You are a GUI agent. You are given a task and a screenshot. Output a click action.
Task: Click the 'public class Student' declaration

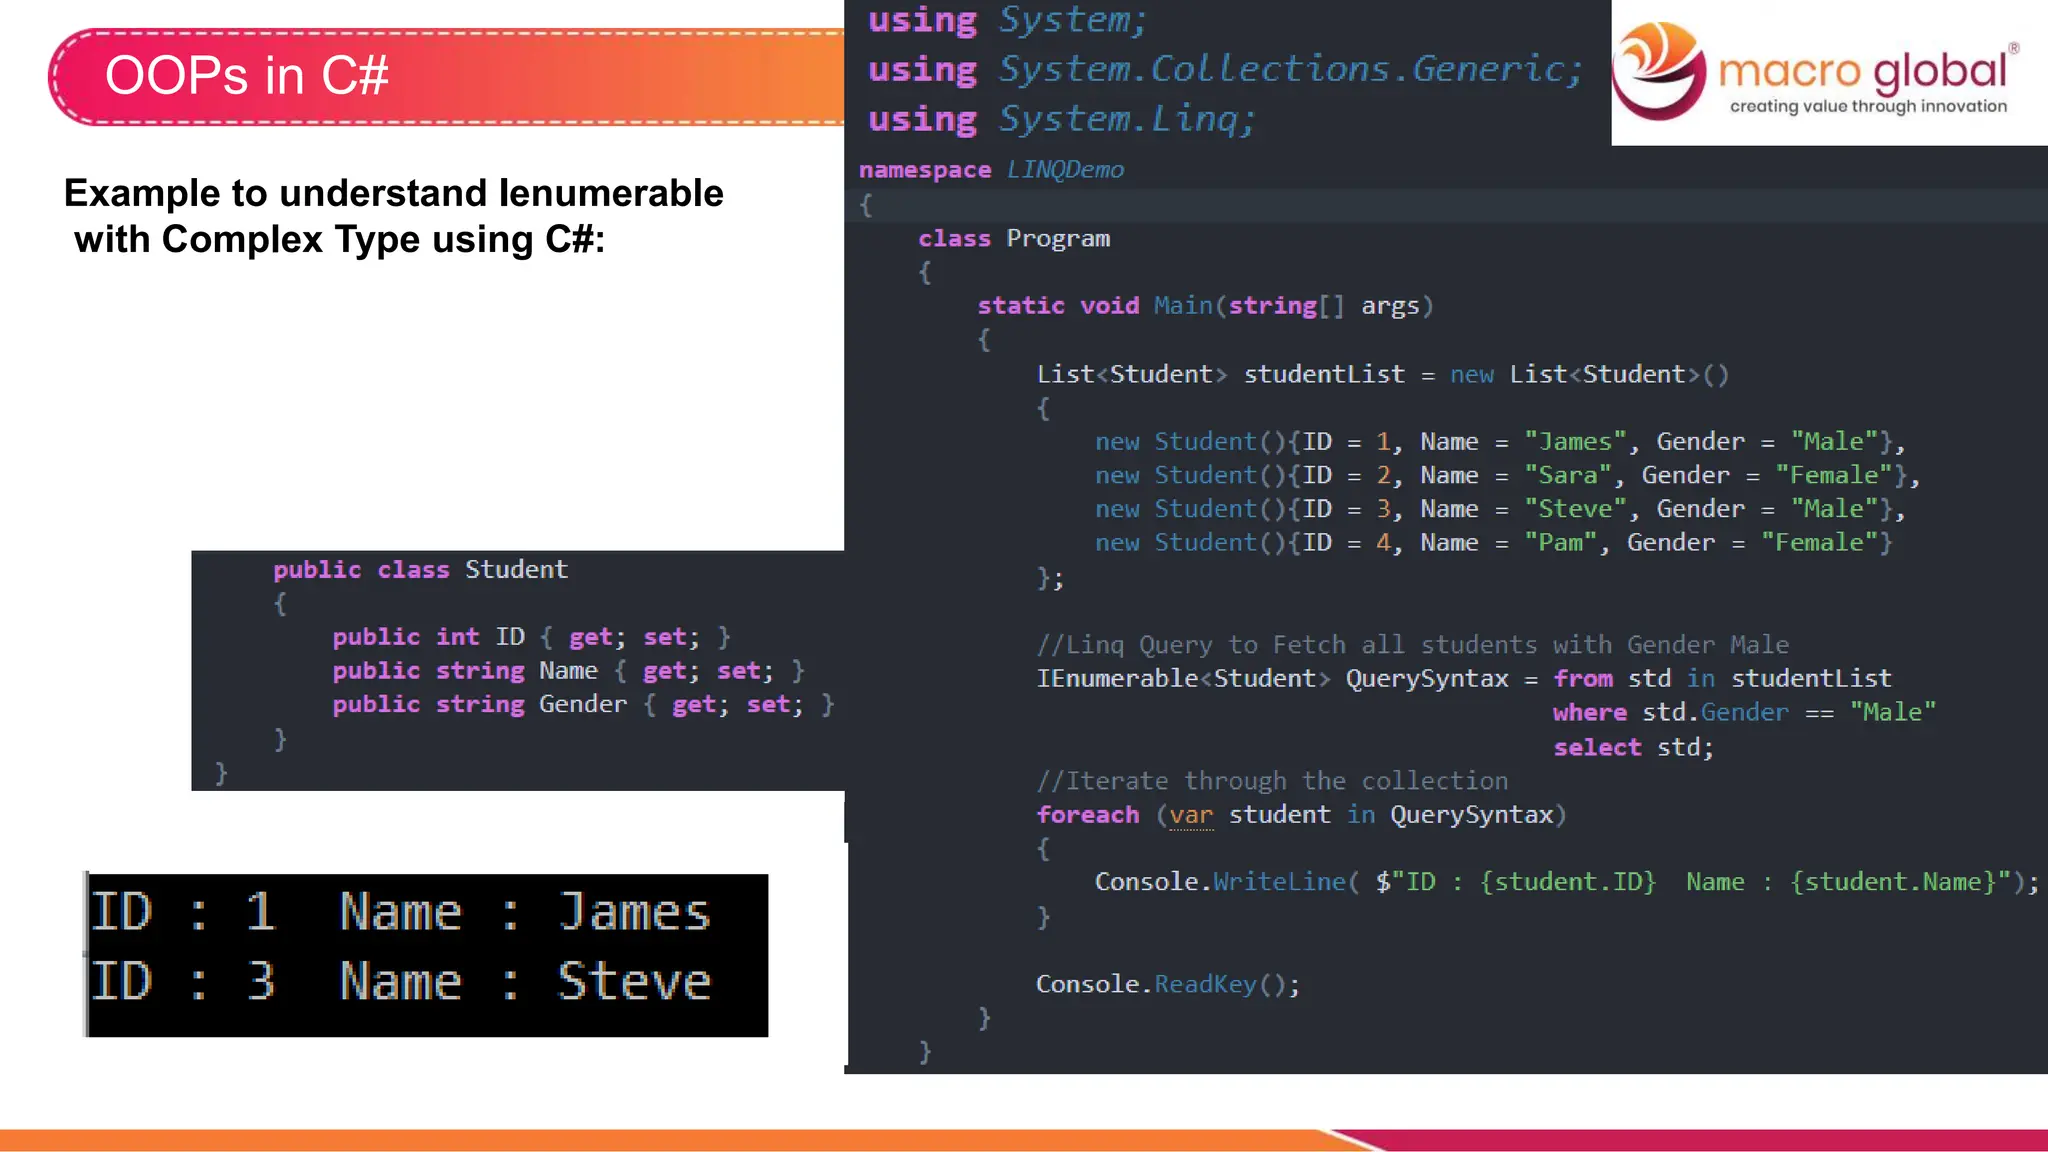tap(420, 570)
